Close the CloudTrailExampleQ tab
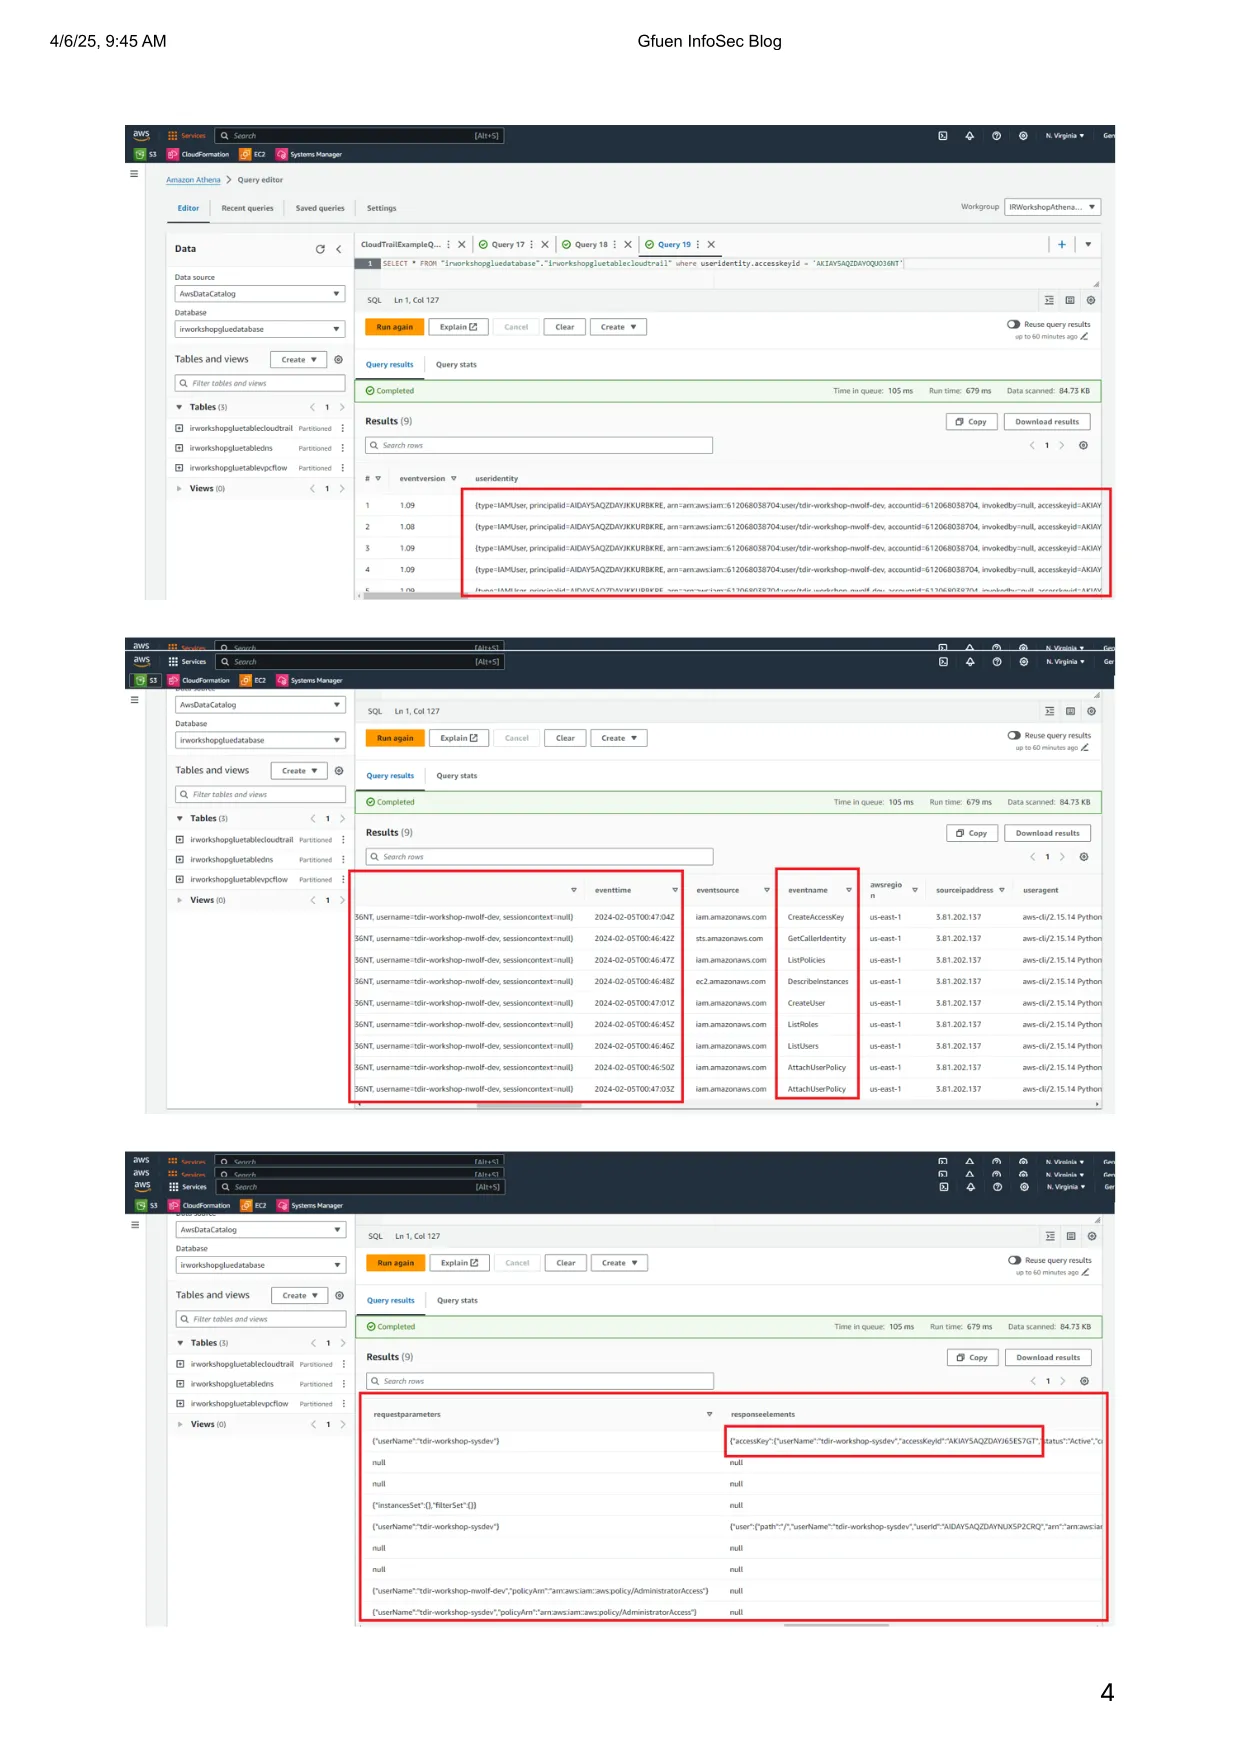 click(462, 244)
